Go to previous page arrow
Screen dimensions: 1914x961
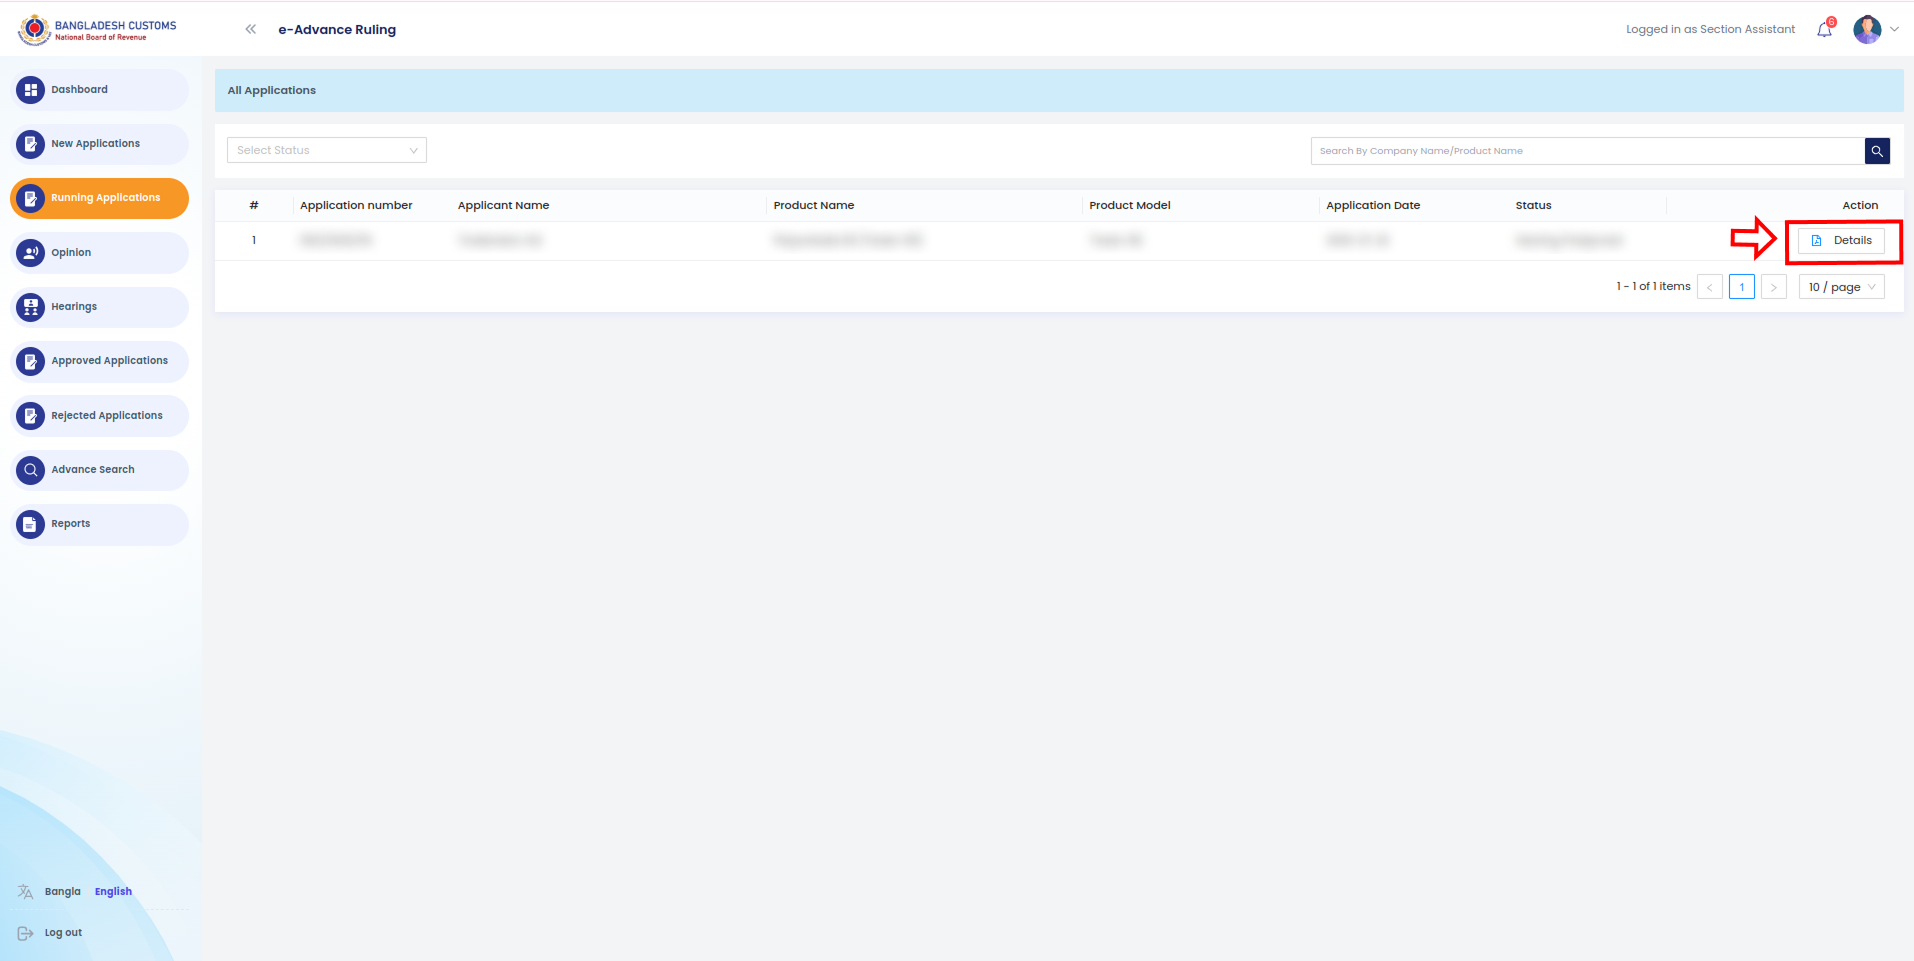(x=1710, y=287)
